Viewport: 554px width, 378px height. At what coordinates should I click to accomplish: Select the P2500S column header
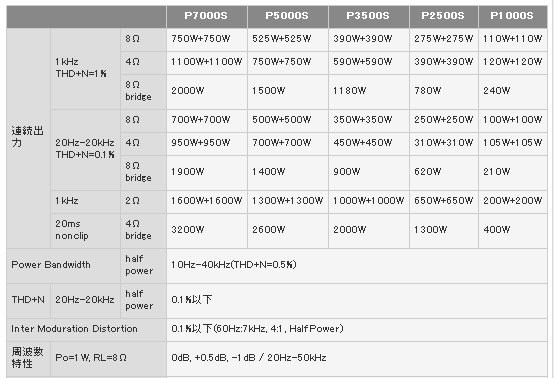click(443, 16)
